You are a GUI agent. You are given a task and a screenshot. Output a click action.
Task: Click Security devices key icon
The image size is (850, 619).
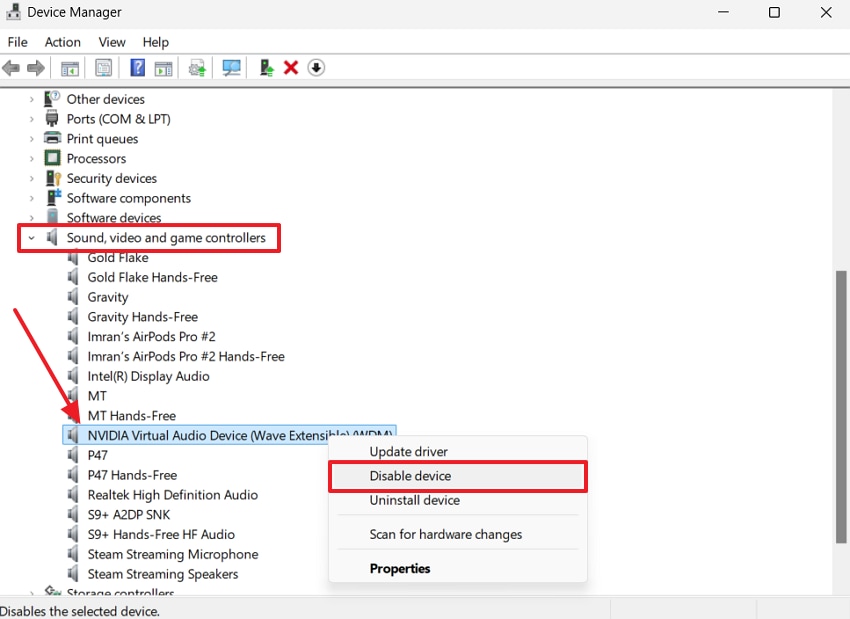[53, 178]
